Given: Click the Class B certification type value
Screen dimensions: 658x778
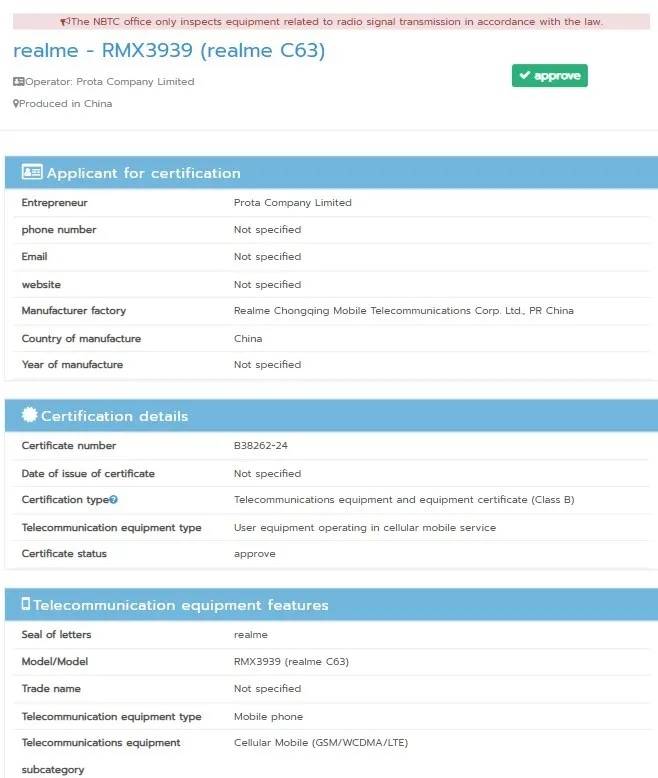Looking at the screenshot, I should (x=403, y=500).
